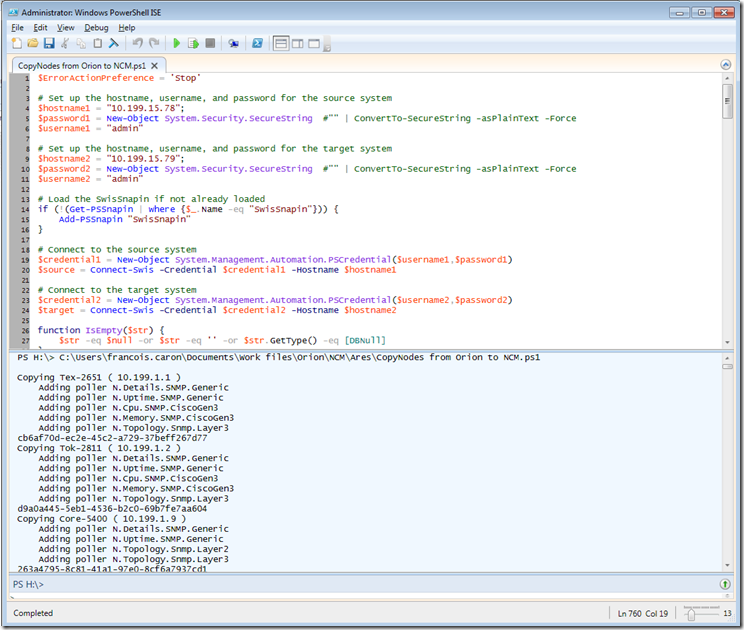Click Get-PSSnapin on line 14
Screen dimensions: 744x630
point(101,209)
